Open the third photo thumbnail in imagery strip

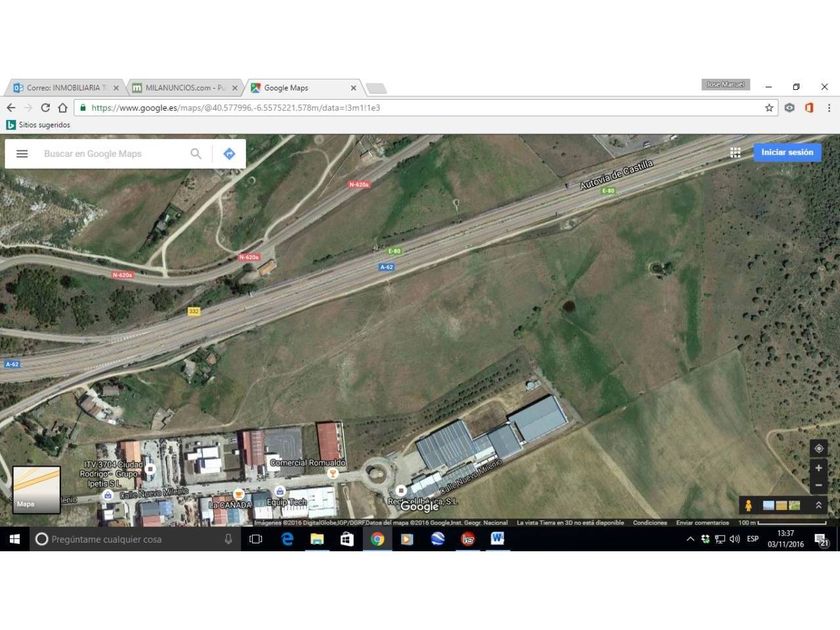pyautogui.click(x=794, y=505)
